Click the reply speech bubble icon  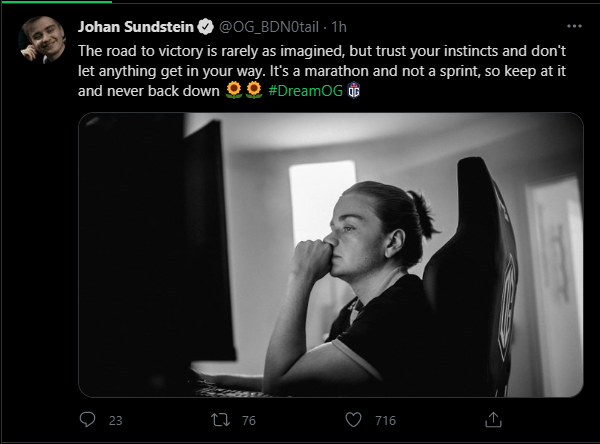pos(87,420)
